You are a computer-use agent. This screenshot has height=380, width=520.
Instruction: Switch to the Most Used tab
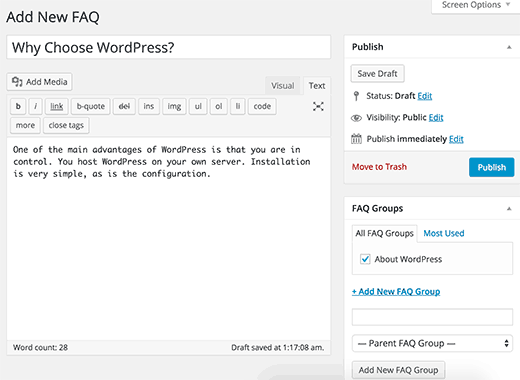click(444, 233)
